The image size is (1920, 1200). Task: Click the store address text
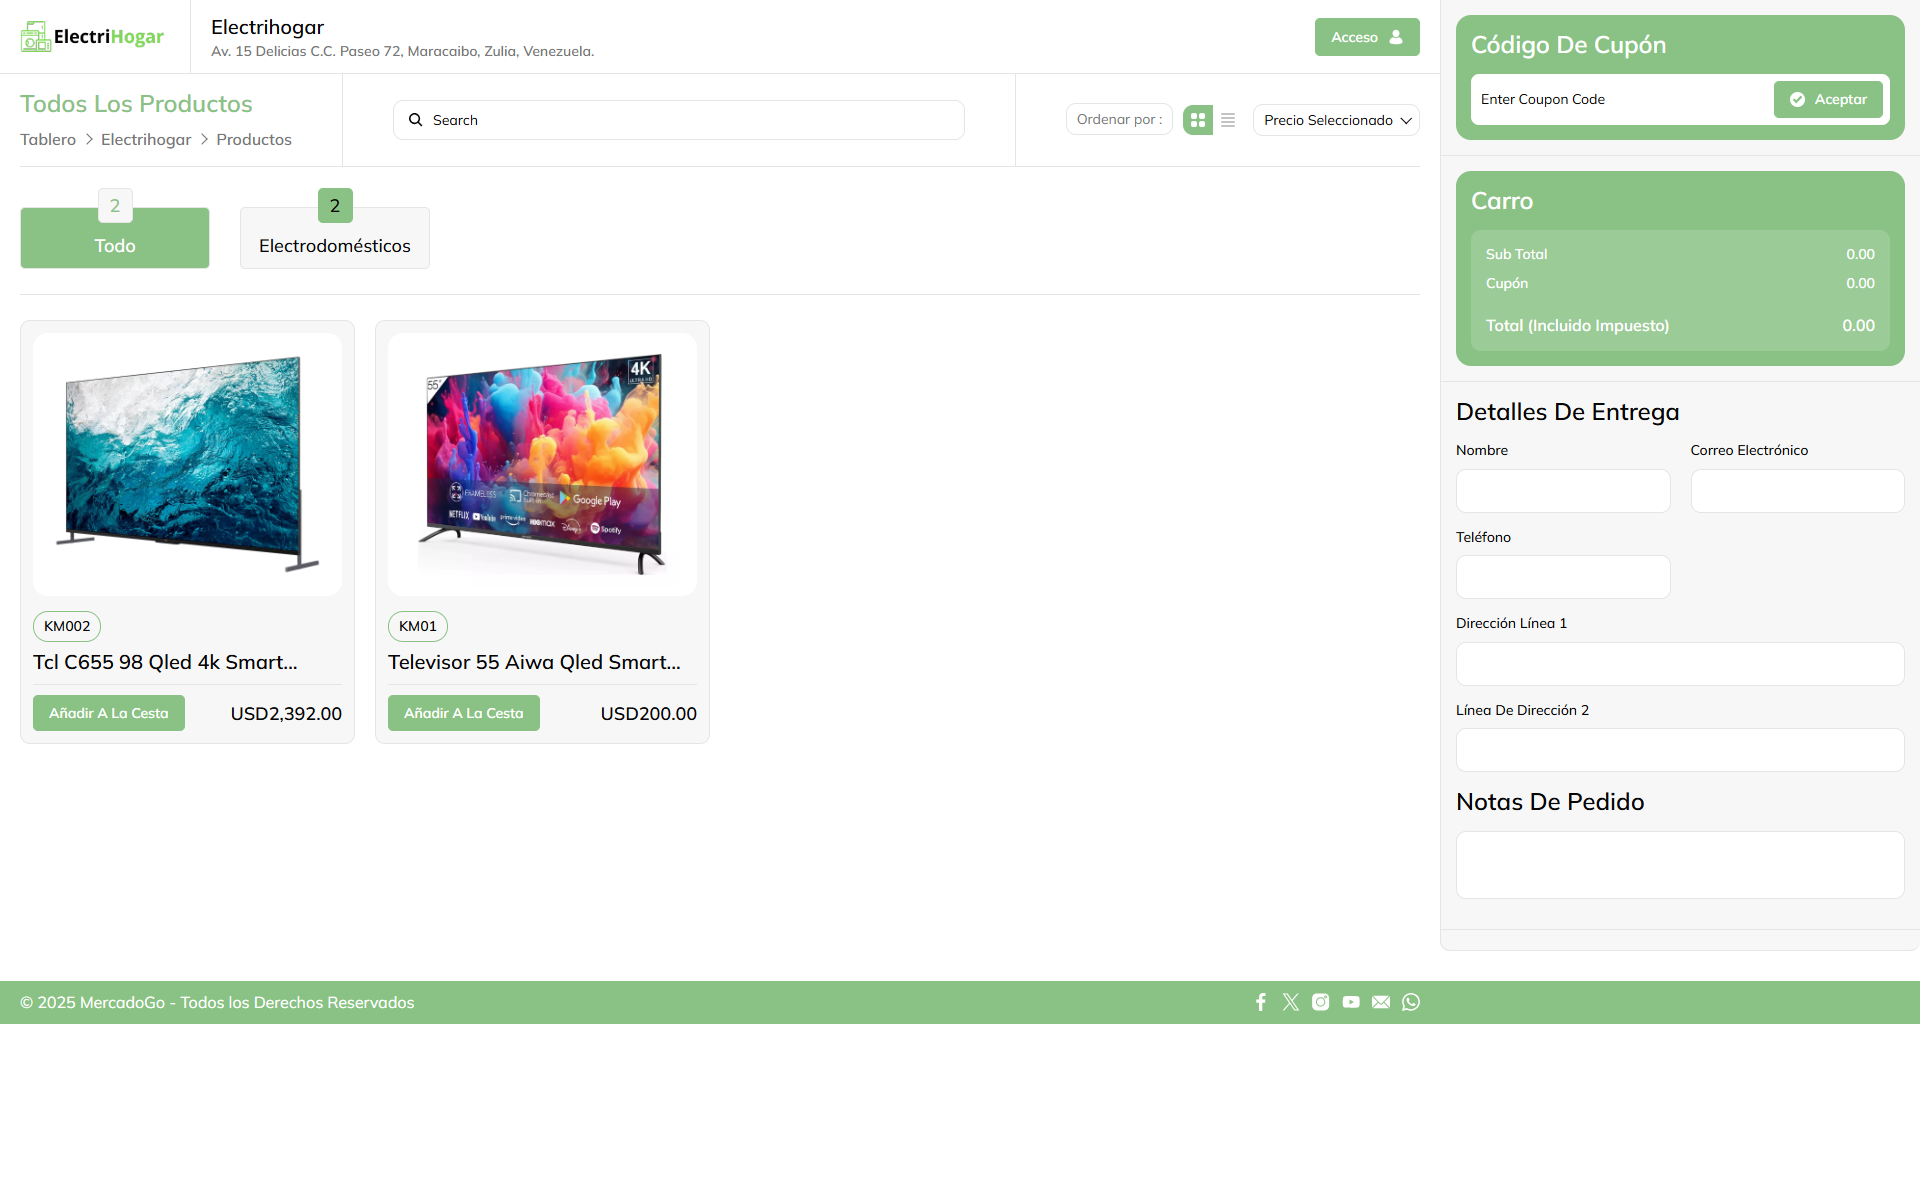[x=402, y=51]
